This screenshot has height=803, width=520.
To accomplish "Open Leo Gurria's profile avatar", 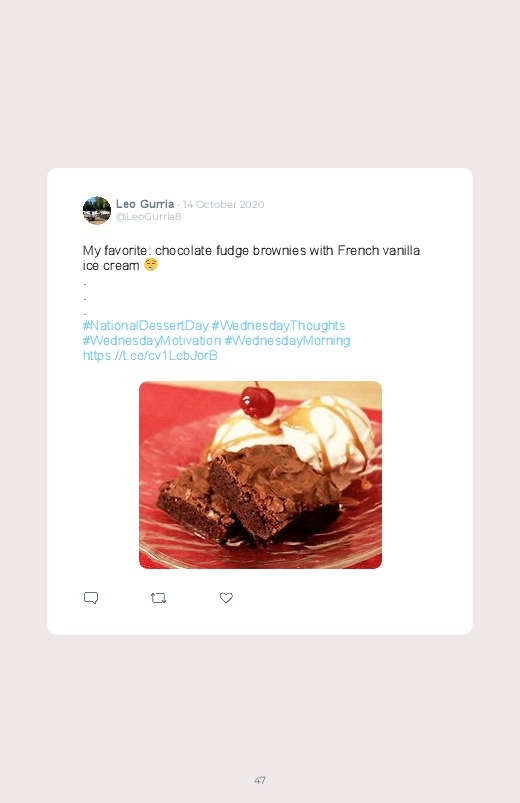I will [x=97, y=210].
